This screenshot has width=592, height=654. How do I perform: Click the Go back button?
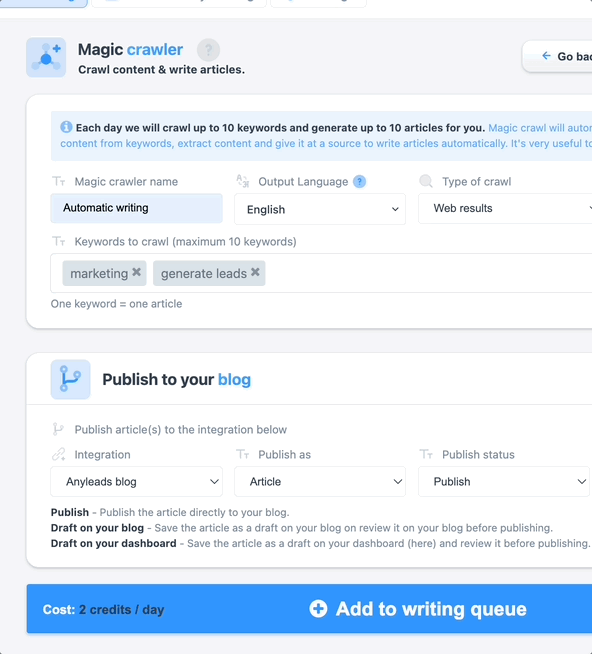(x=557, y=56)
